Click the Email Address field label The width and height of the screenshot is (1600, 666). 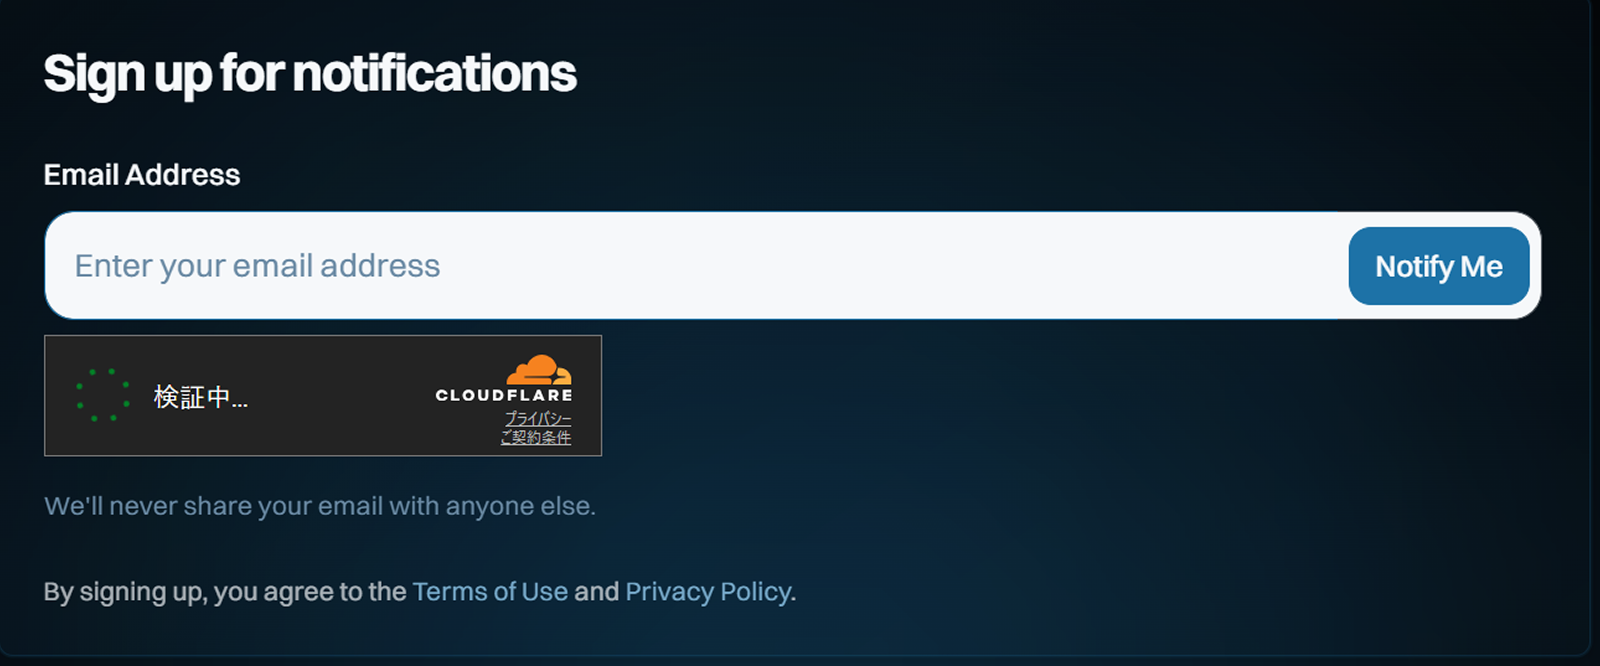pos(142,175)
